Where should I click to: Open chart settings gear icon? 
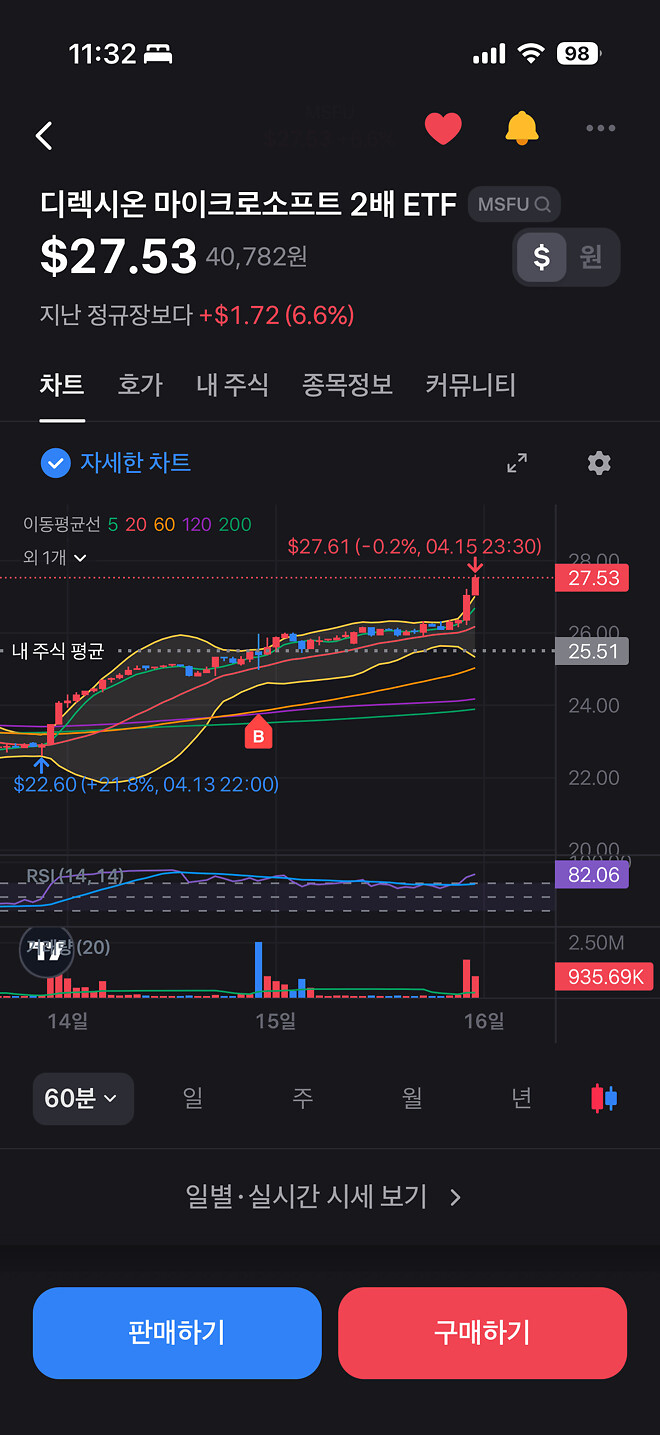pos(599,463)
